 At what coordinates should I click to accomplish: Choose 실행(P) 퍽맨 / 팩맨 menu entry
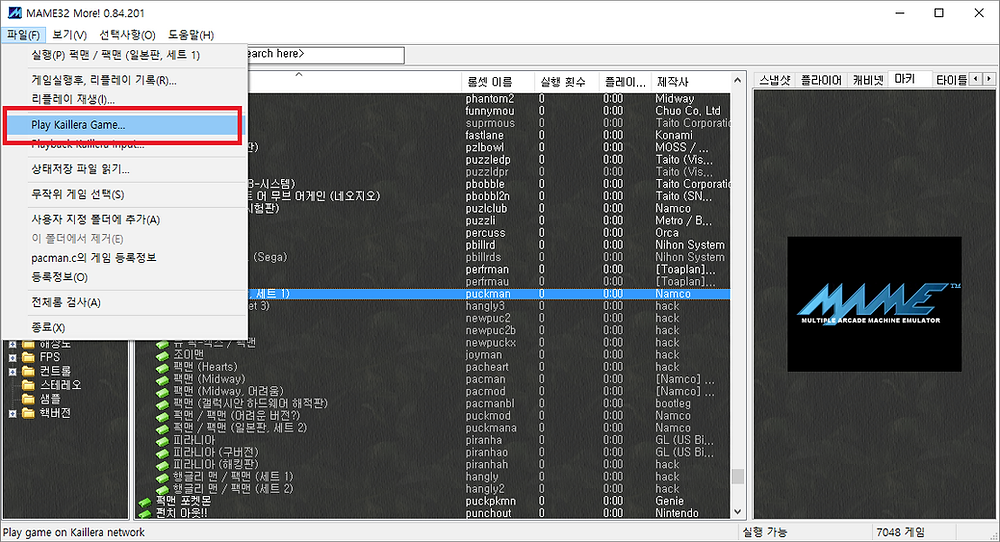coord(124,55)
